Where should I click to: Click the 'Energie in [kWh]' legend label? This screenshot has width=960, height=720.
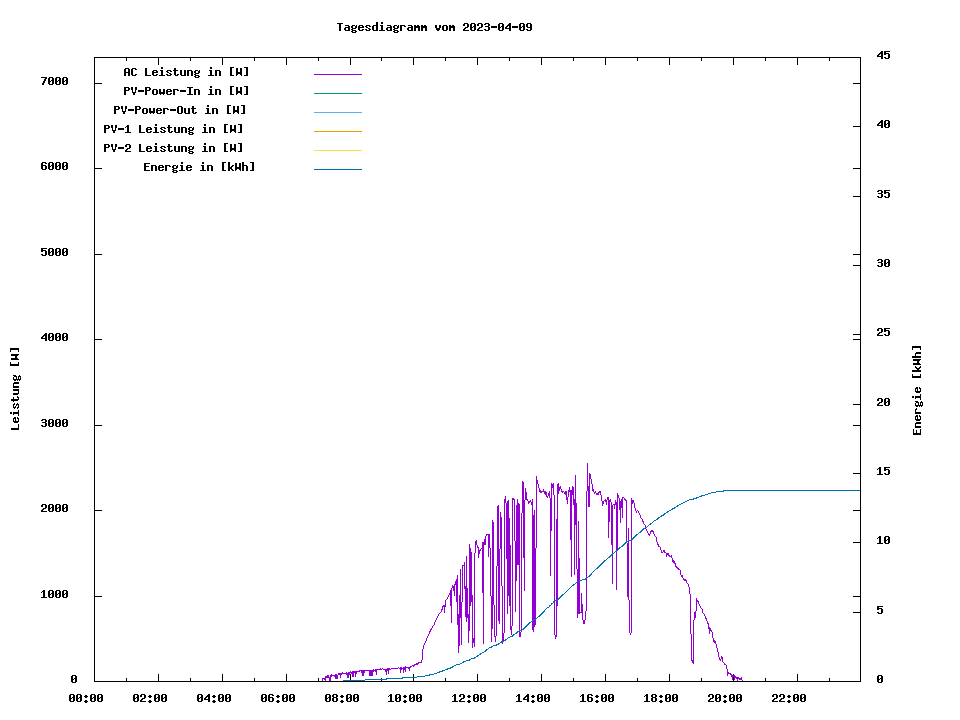[199, 167]
